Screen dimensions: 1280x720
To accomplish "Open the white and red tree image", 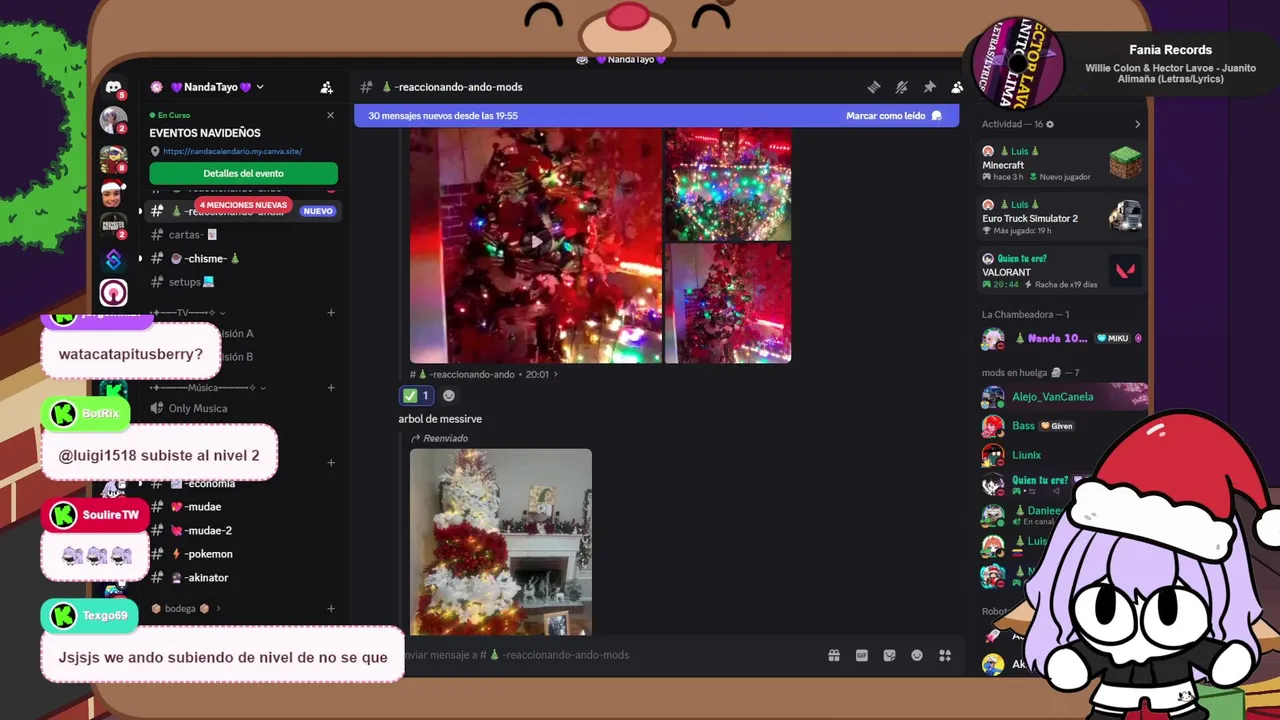I will coord(500,542).
